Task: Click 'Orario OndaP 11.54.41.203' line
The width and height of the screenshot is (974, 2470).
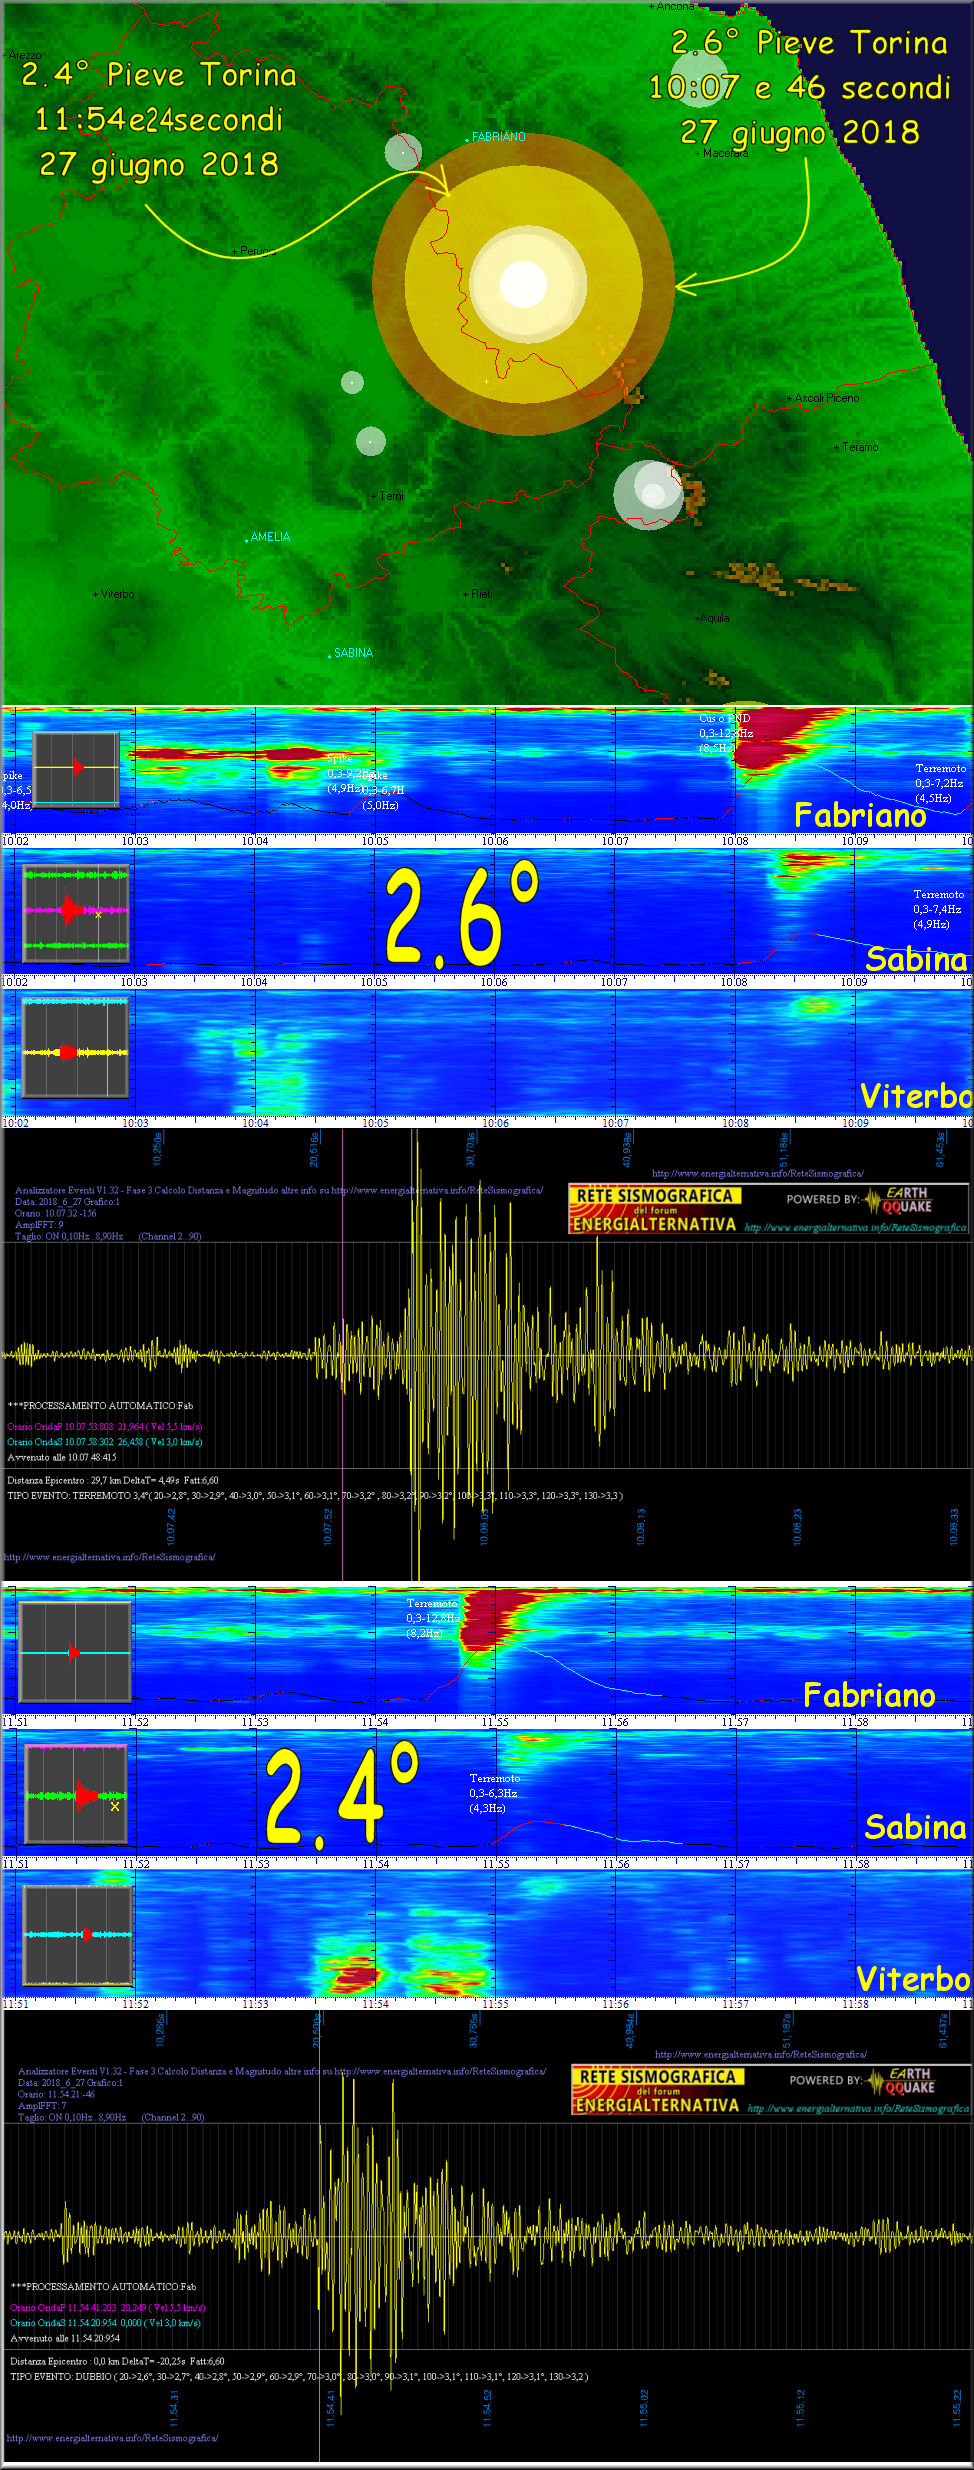Action: (108, 2308)
